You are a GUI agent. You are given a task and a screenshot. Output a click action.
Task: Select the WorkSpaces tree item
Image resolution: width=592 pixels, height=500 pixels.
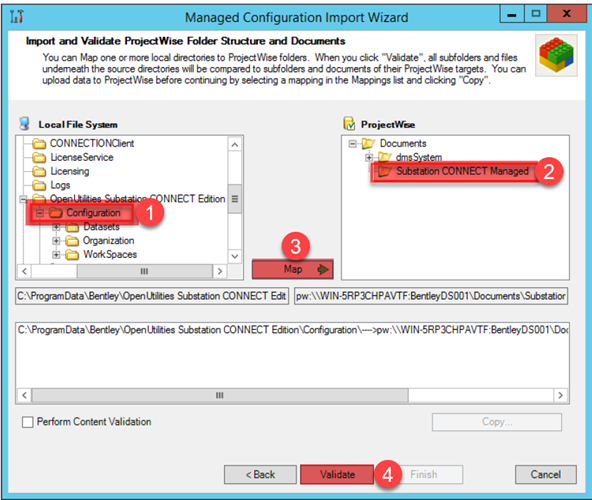pos(110,255)
